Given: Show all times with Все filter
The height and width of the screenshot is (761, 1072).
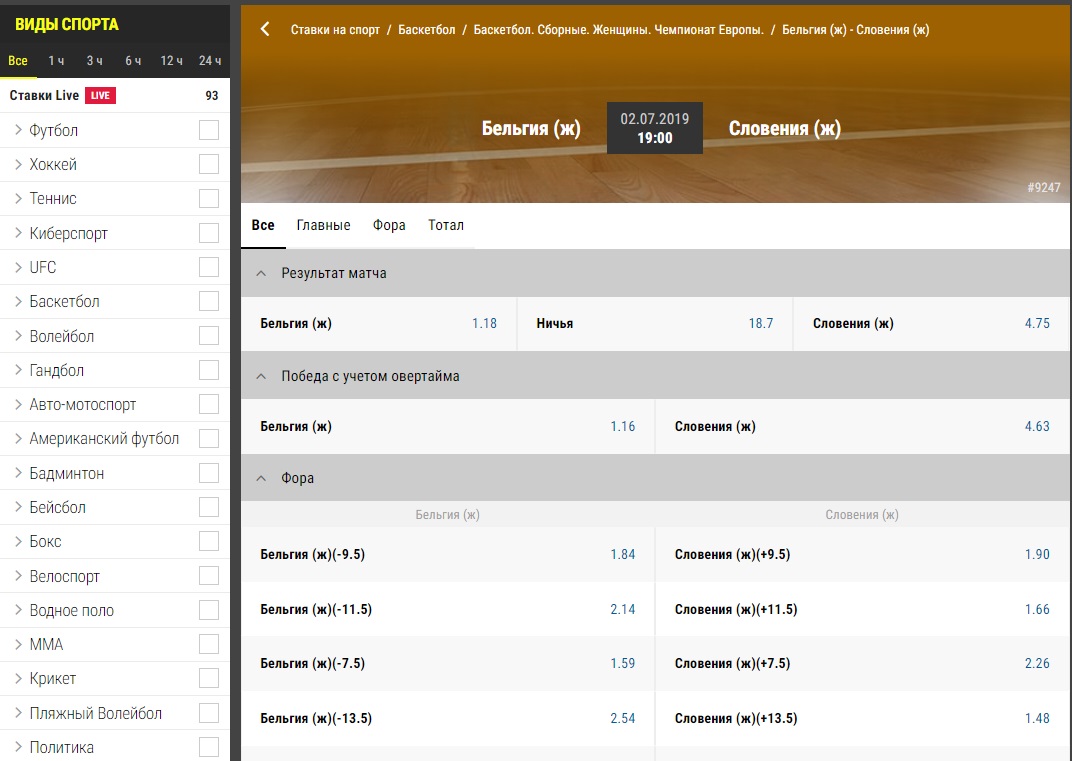Looking at the screenshot, I should (x=18, y=61).
